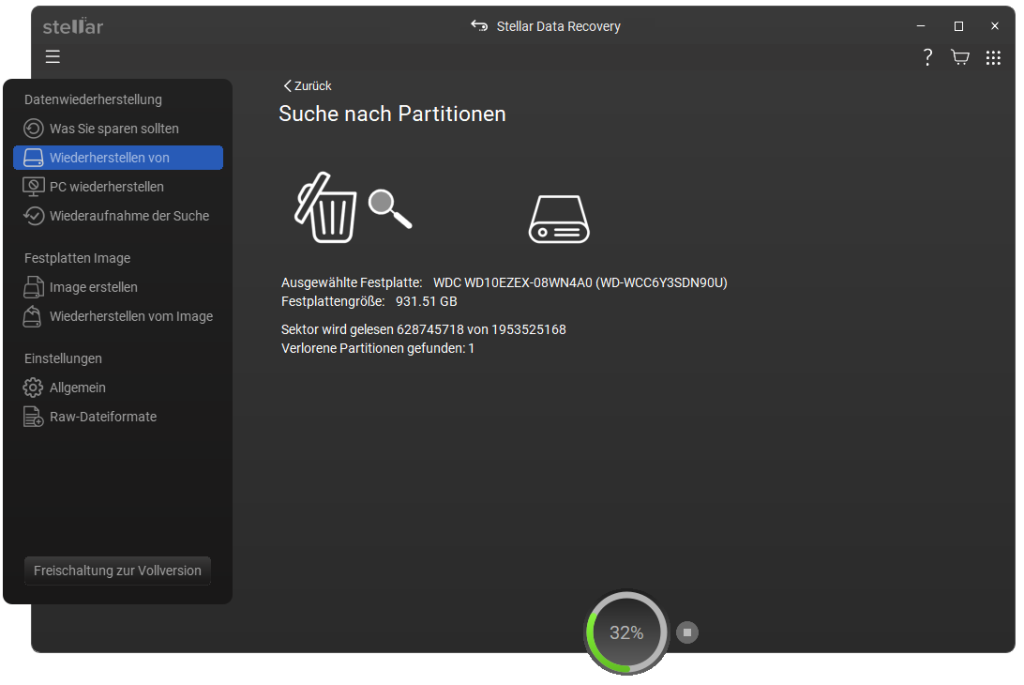
Task: Open Raw-Dateiformate settings
Action: (103, 417)
